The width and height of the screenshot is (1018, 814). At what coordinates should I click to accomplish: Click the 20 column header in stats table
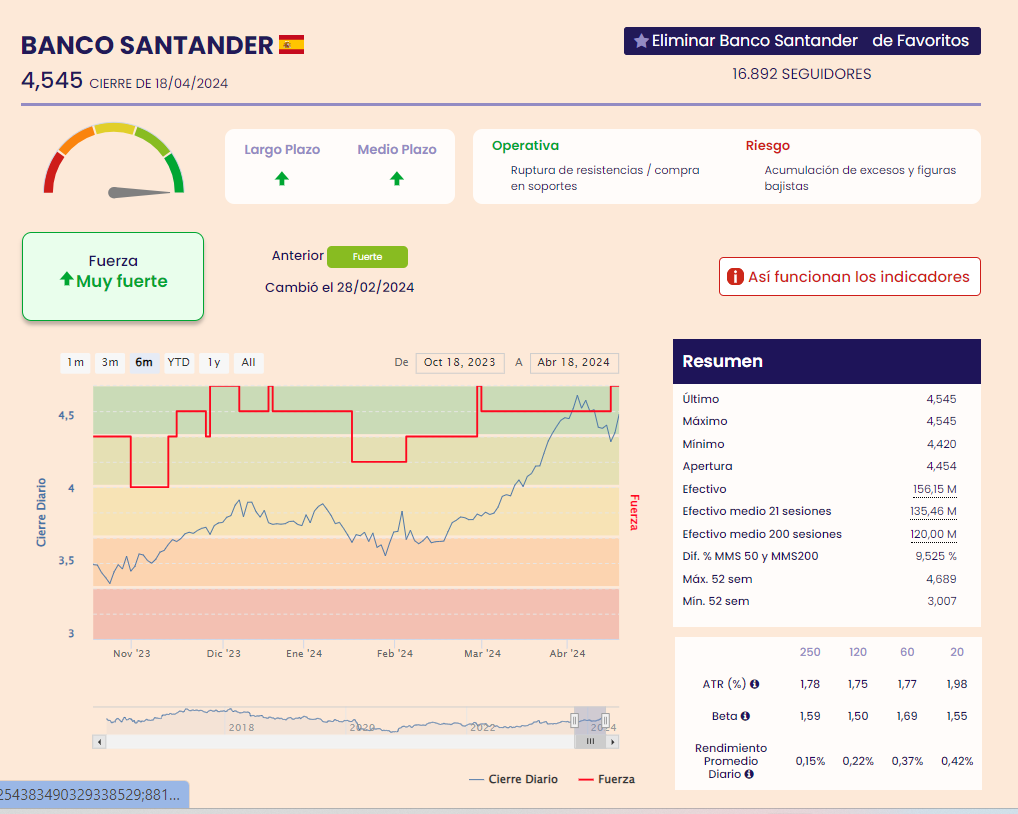956,652
